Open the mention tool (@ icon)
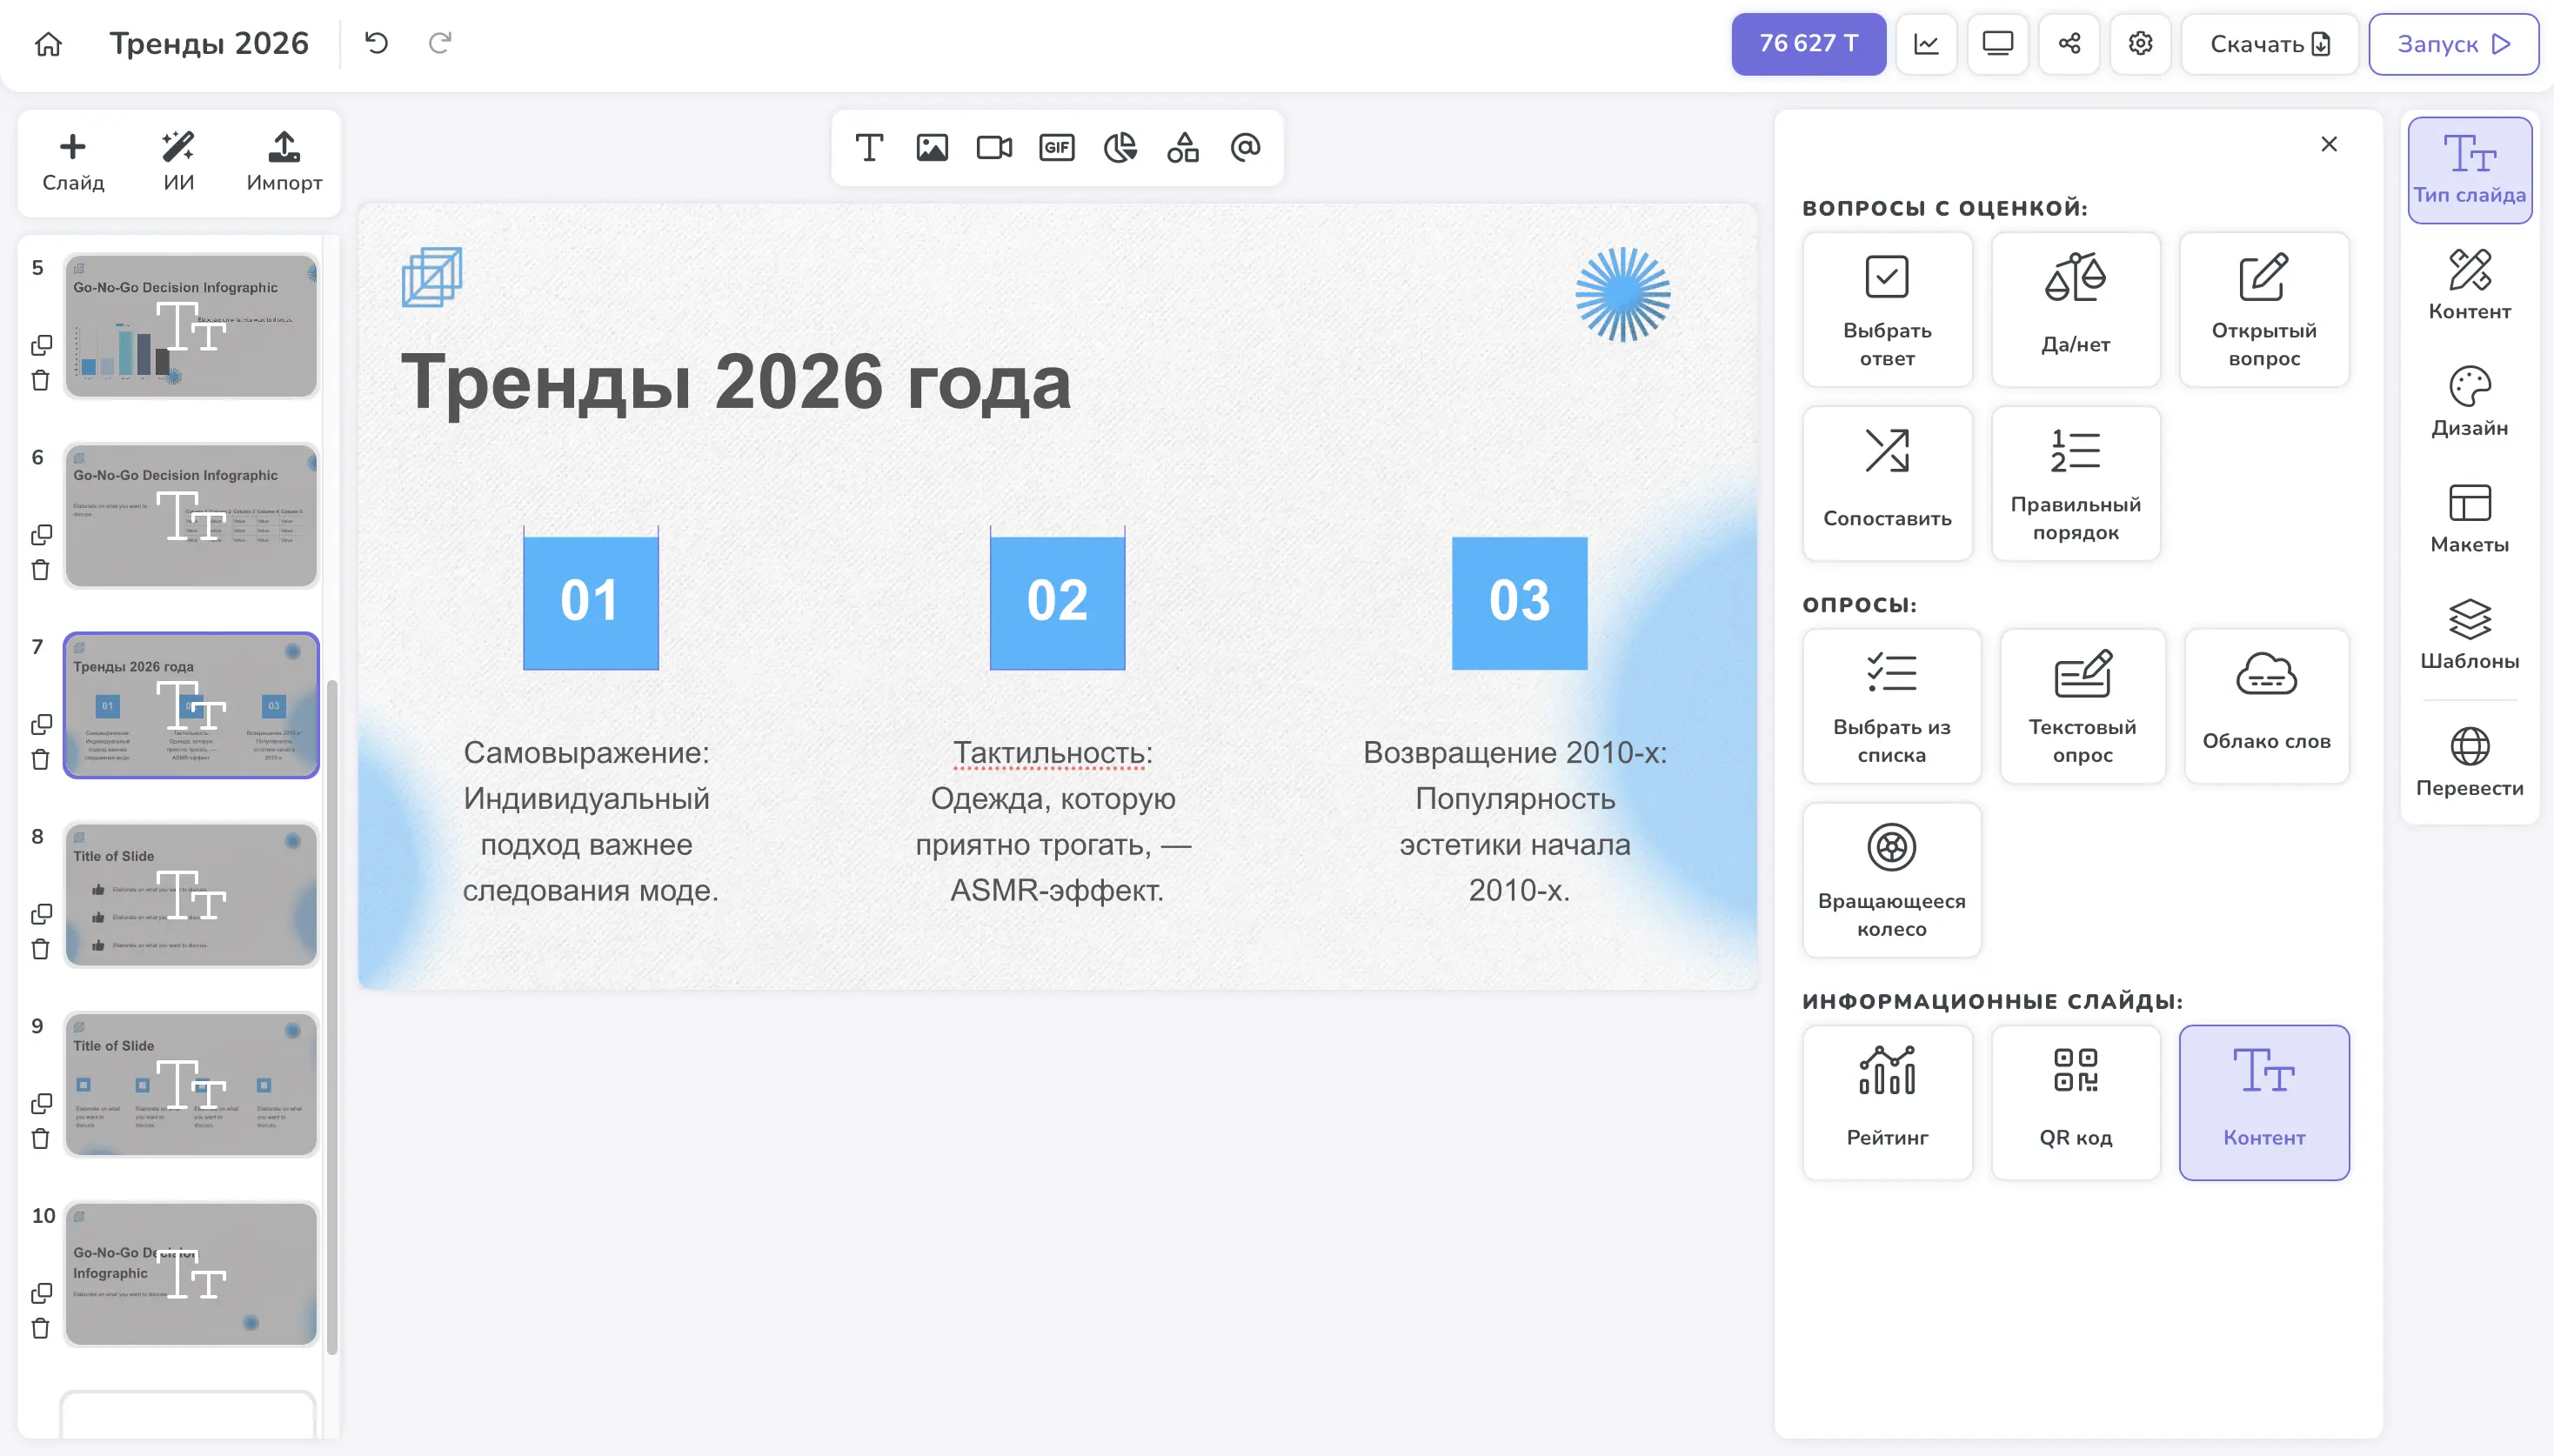Viewport: 2554px width, 1456px height. (x=1243, y=148)
